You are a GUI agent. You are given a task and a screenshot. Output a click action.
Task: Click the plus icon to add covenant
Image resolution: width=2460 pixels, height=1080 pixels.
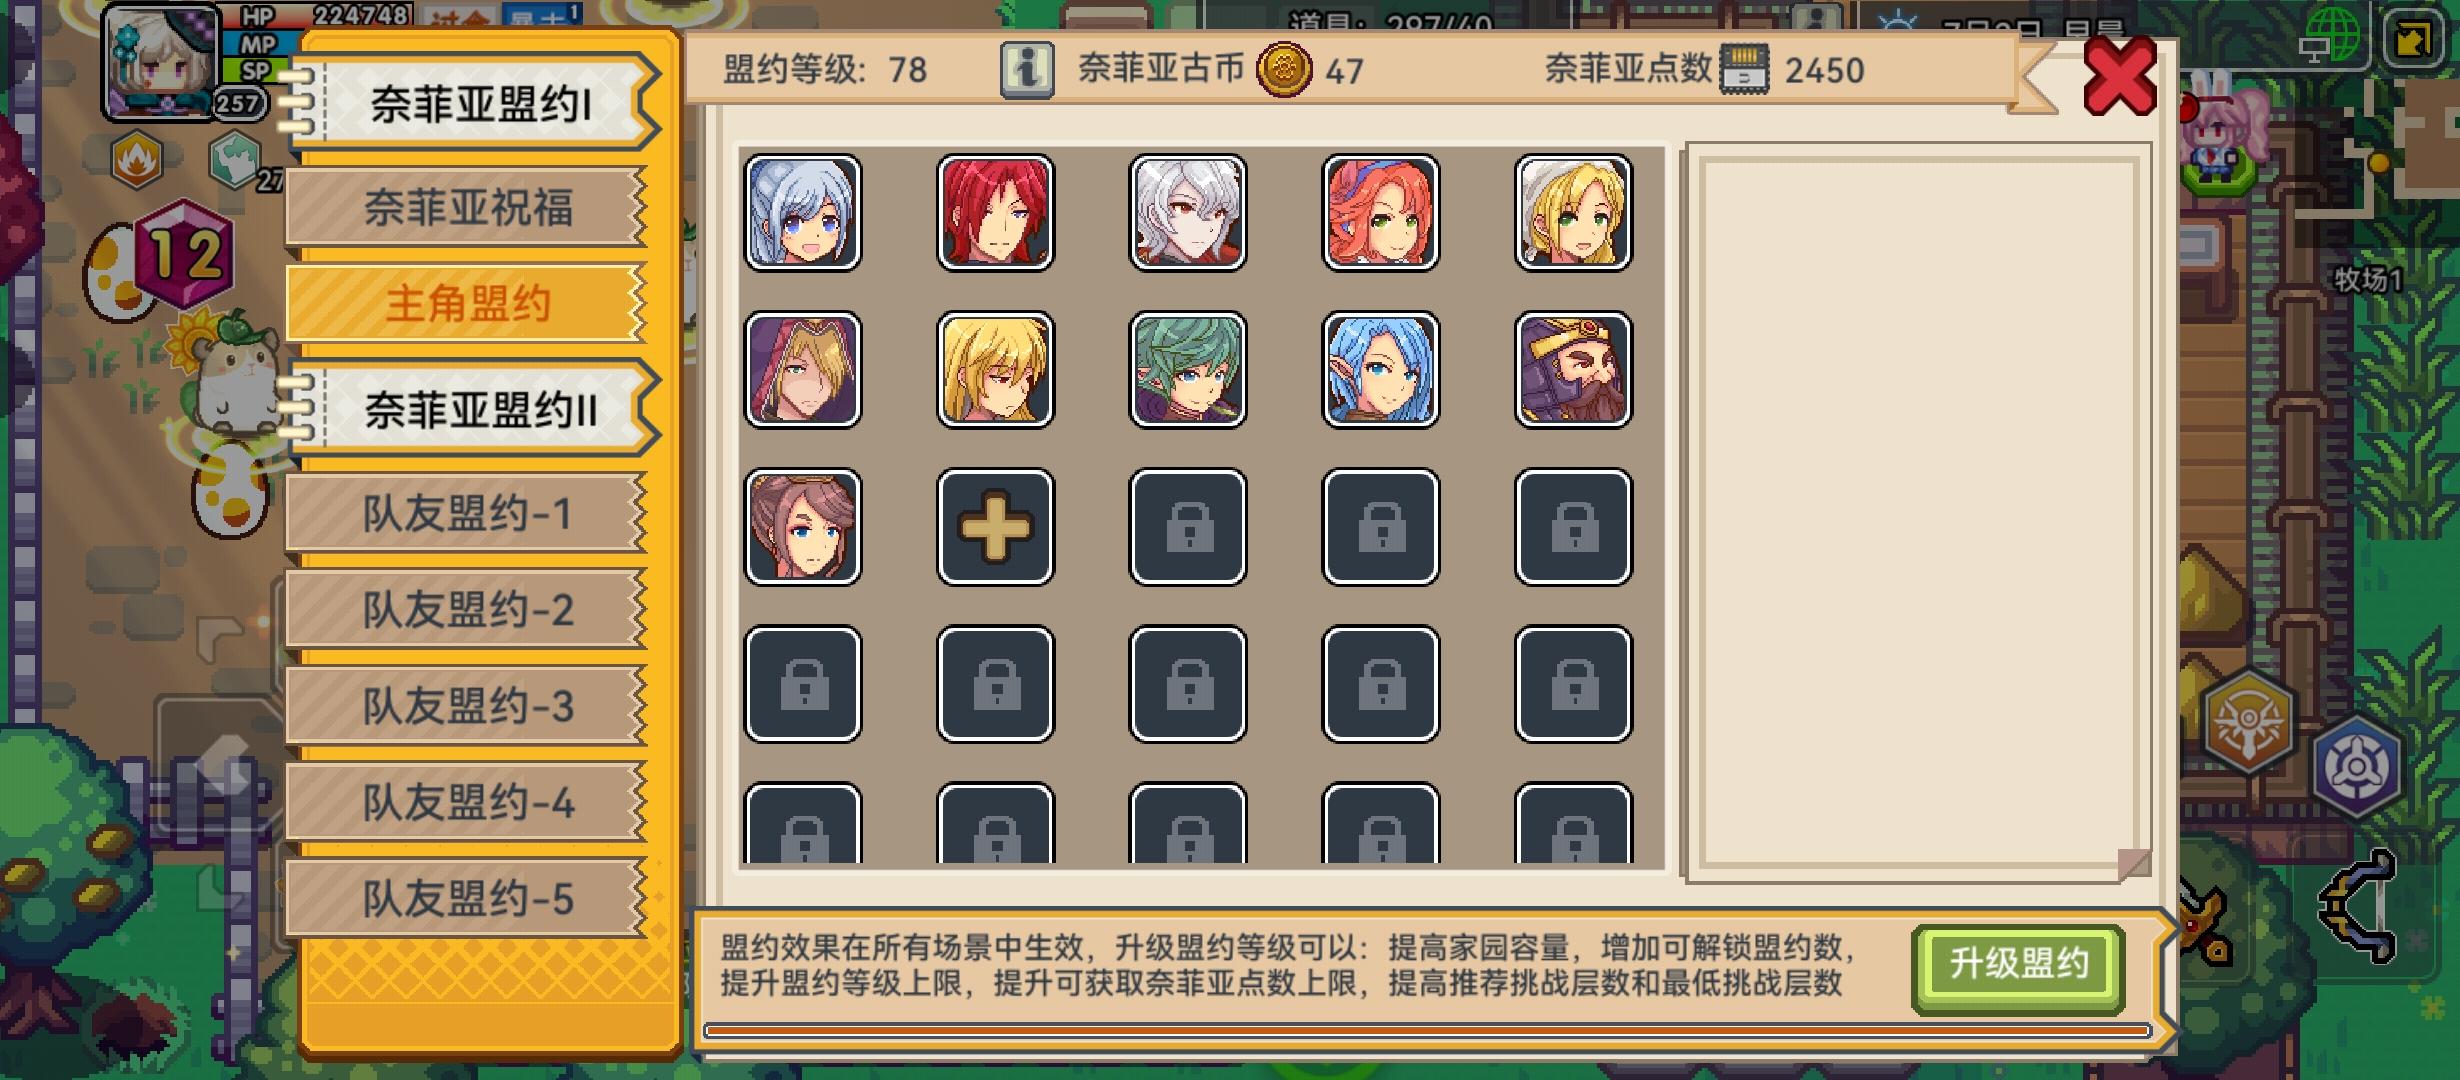[995, 526]
